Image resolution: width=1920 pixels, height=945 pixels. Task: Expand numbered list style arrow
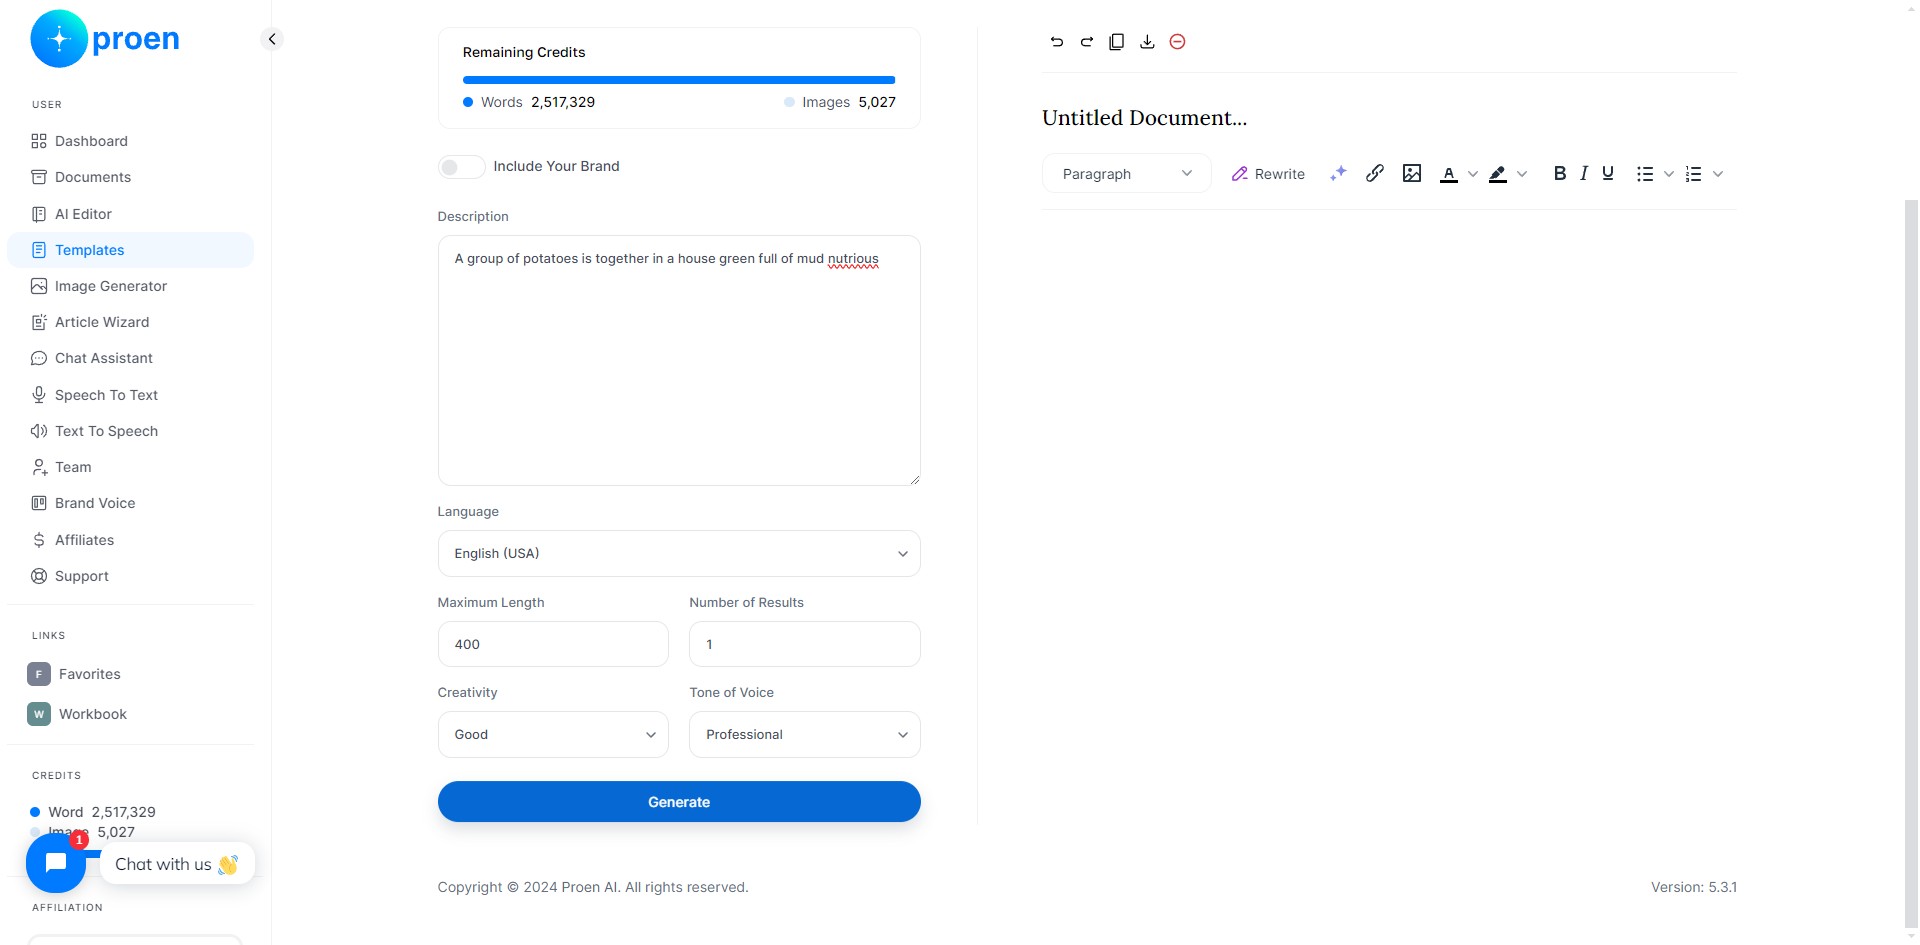pyautogui.click(x=1718, y=174)
